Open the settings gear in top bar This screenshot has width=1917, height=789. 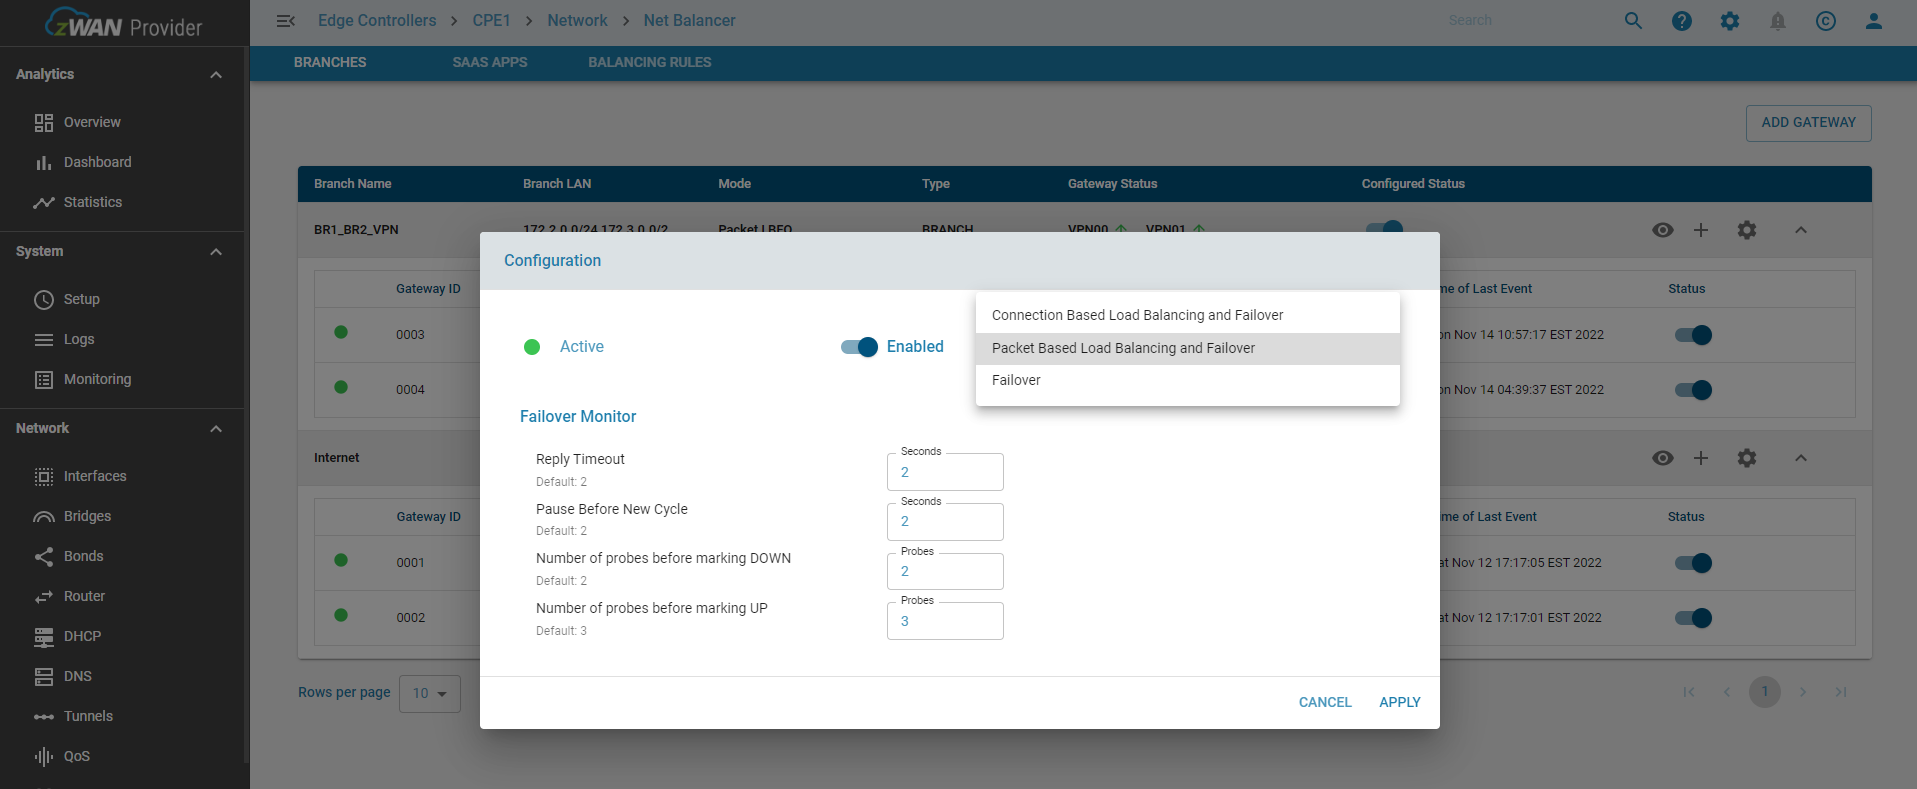point(1730,21)
